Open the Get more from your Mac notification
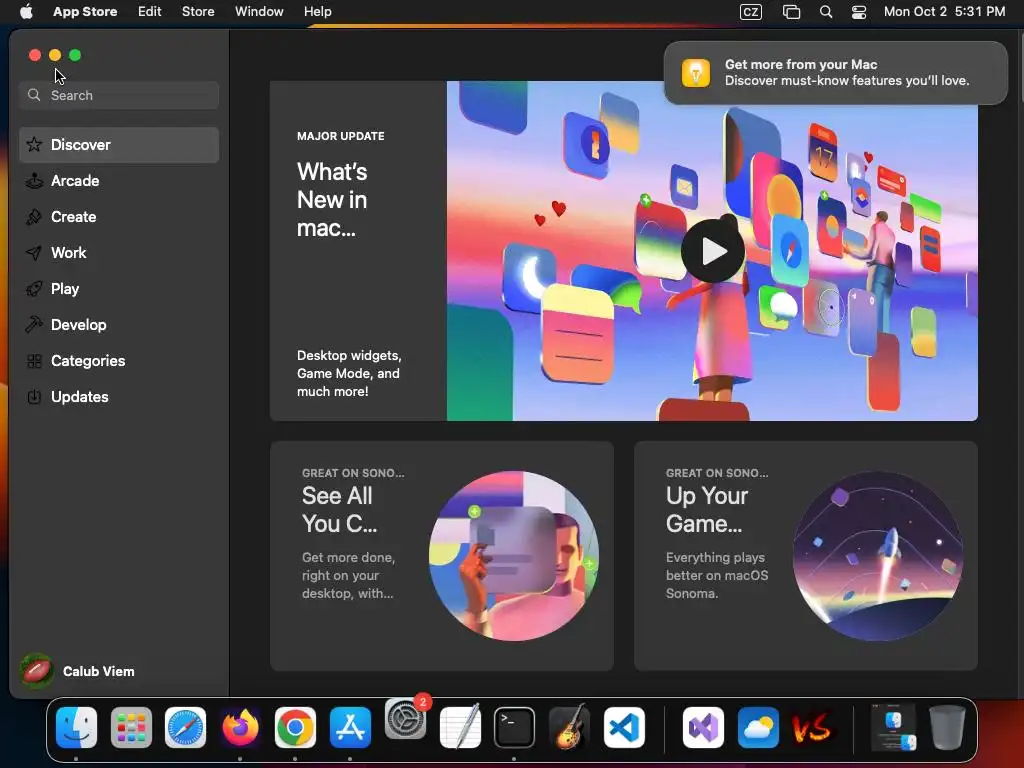1024x768 pixels. 836,72
